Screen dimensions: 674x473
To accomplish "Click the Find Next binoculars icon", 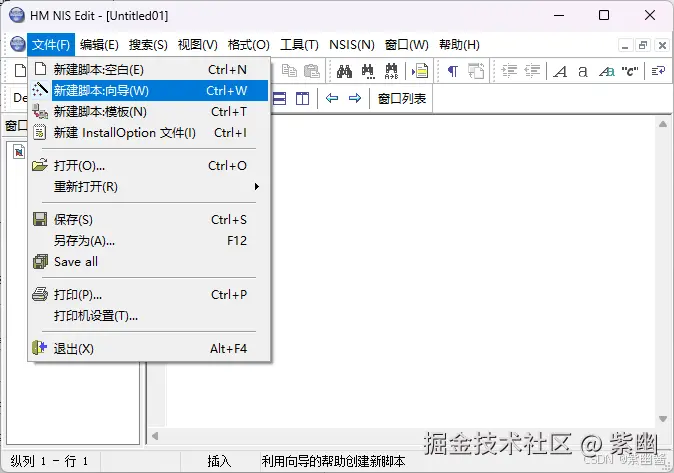I will pyautogui.click(x=368, y=71).
